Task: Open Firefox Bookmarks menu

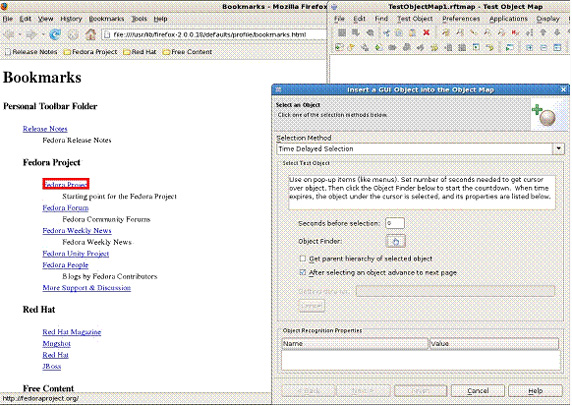Action: [106, 19]
